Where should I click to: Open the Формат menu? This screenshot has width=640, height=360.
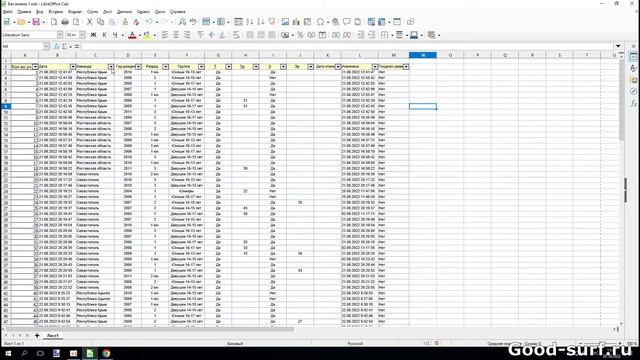75,12
